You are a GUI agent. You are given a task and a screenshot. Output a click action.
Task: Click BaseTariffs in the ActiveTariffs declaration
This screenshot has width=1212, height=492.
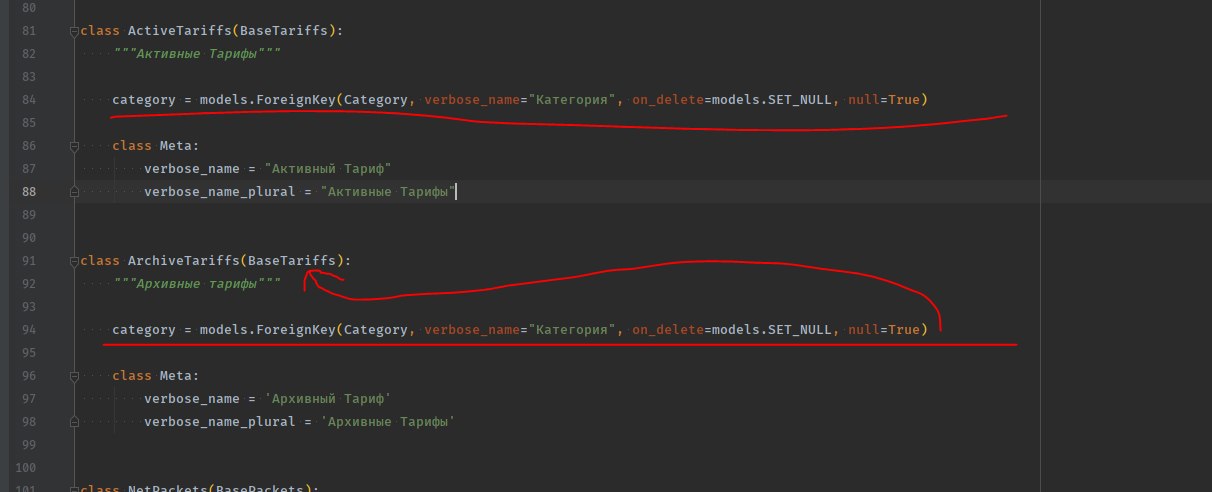point(284,31)
